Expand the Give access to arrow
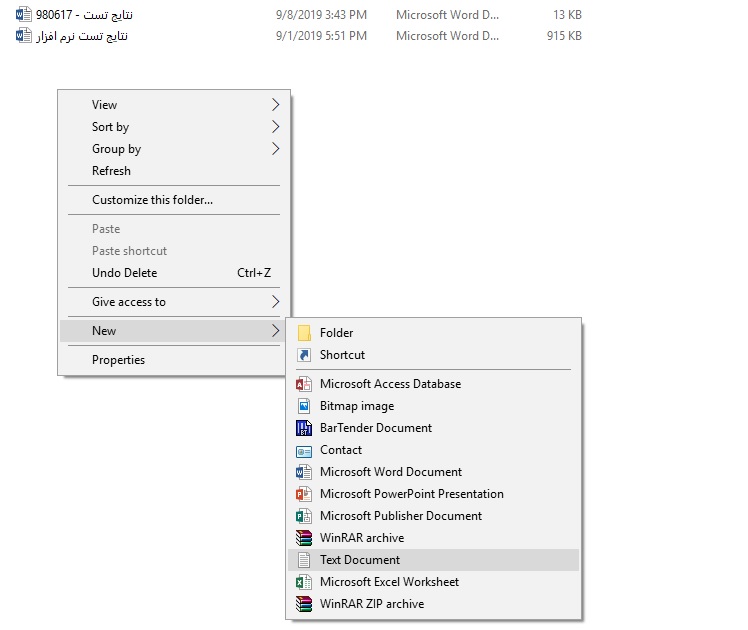Image resolution: width=748 pixels, height=630 pixels. click(x=275, y=301)
